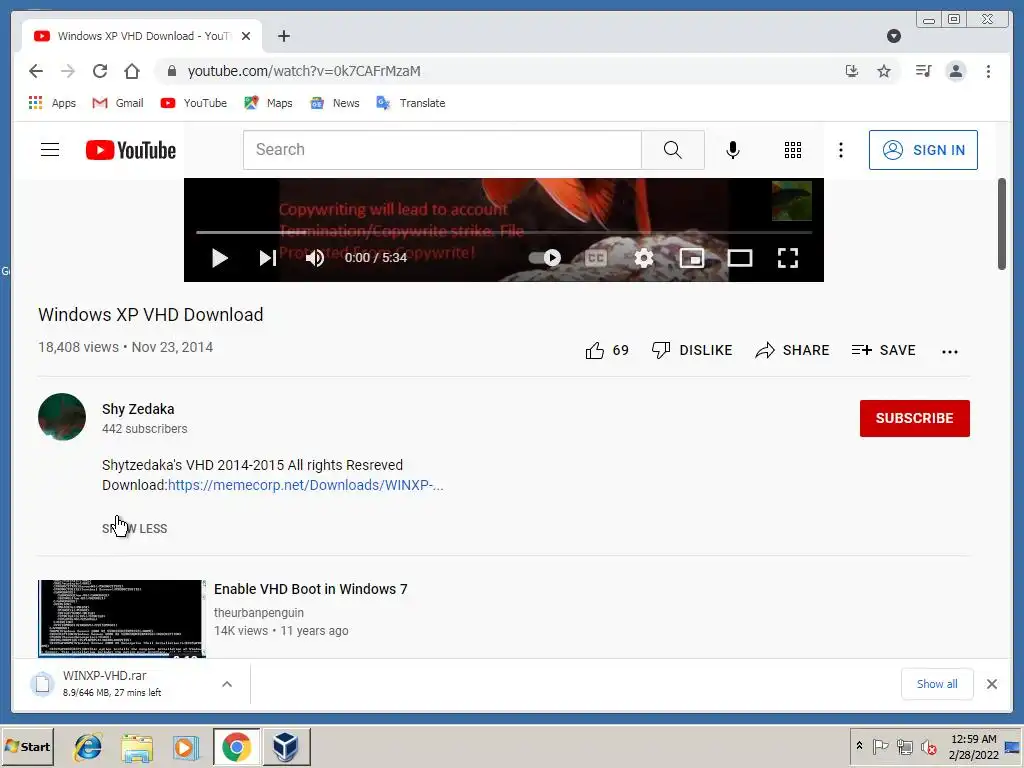Open Chrome's three-dot menu

pyautogui.click(x=988, y=71)
